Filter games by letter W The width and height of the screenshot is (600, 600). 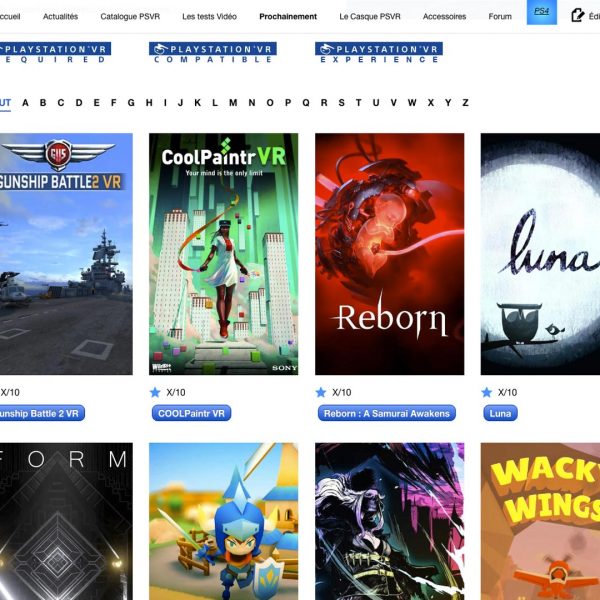point(412,103)
